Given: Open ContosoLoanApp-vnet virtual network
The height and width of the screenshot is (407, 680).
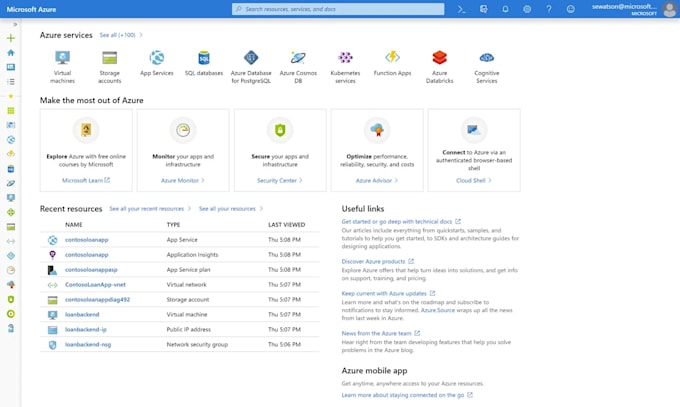Looking at the screenshot, I should (x=95, y=285).
